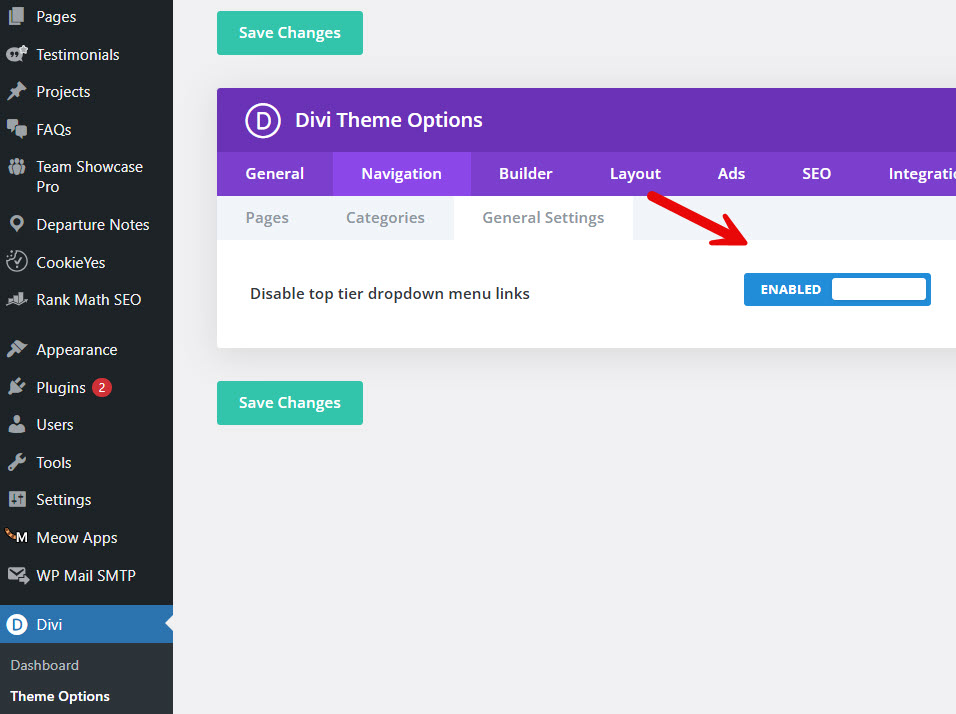
Task: Click the top Save Changes button
Action: (290, 33)
